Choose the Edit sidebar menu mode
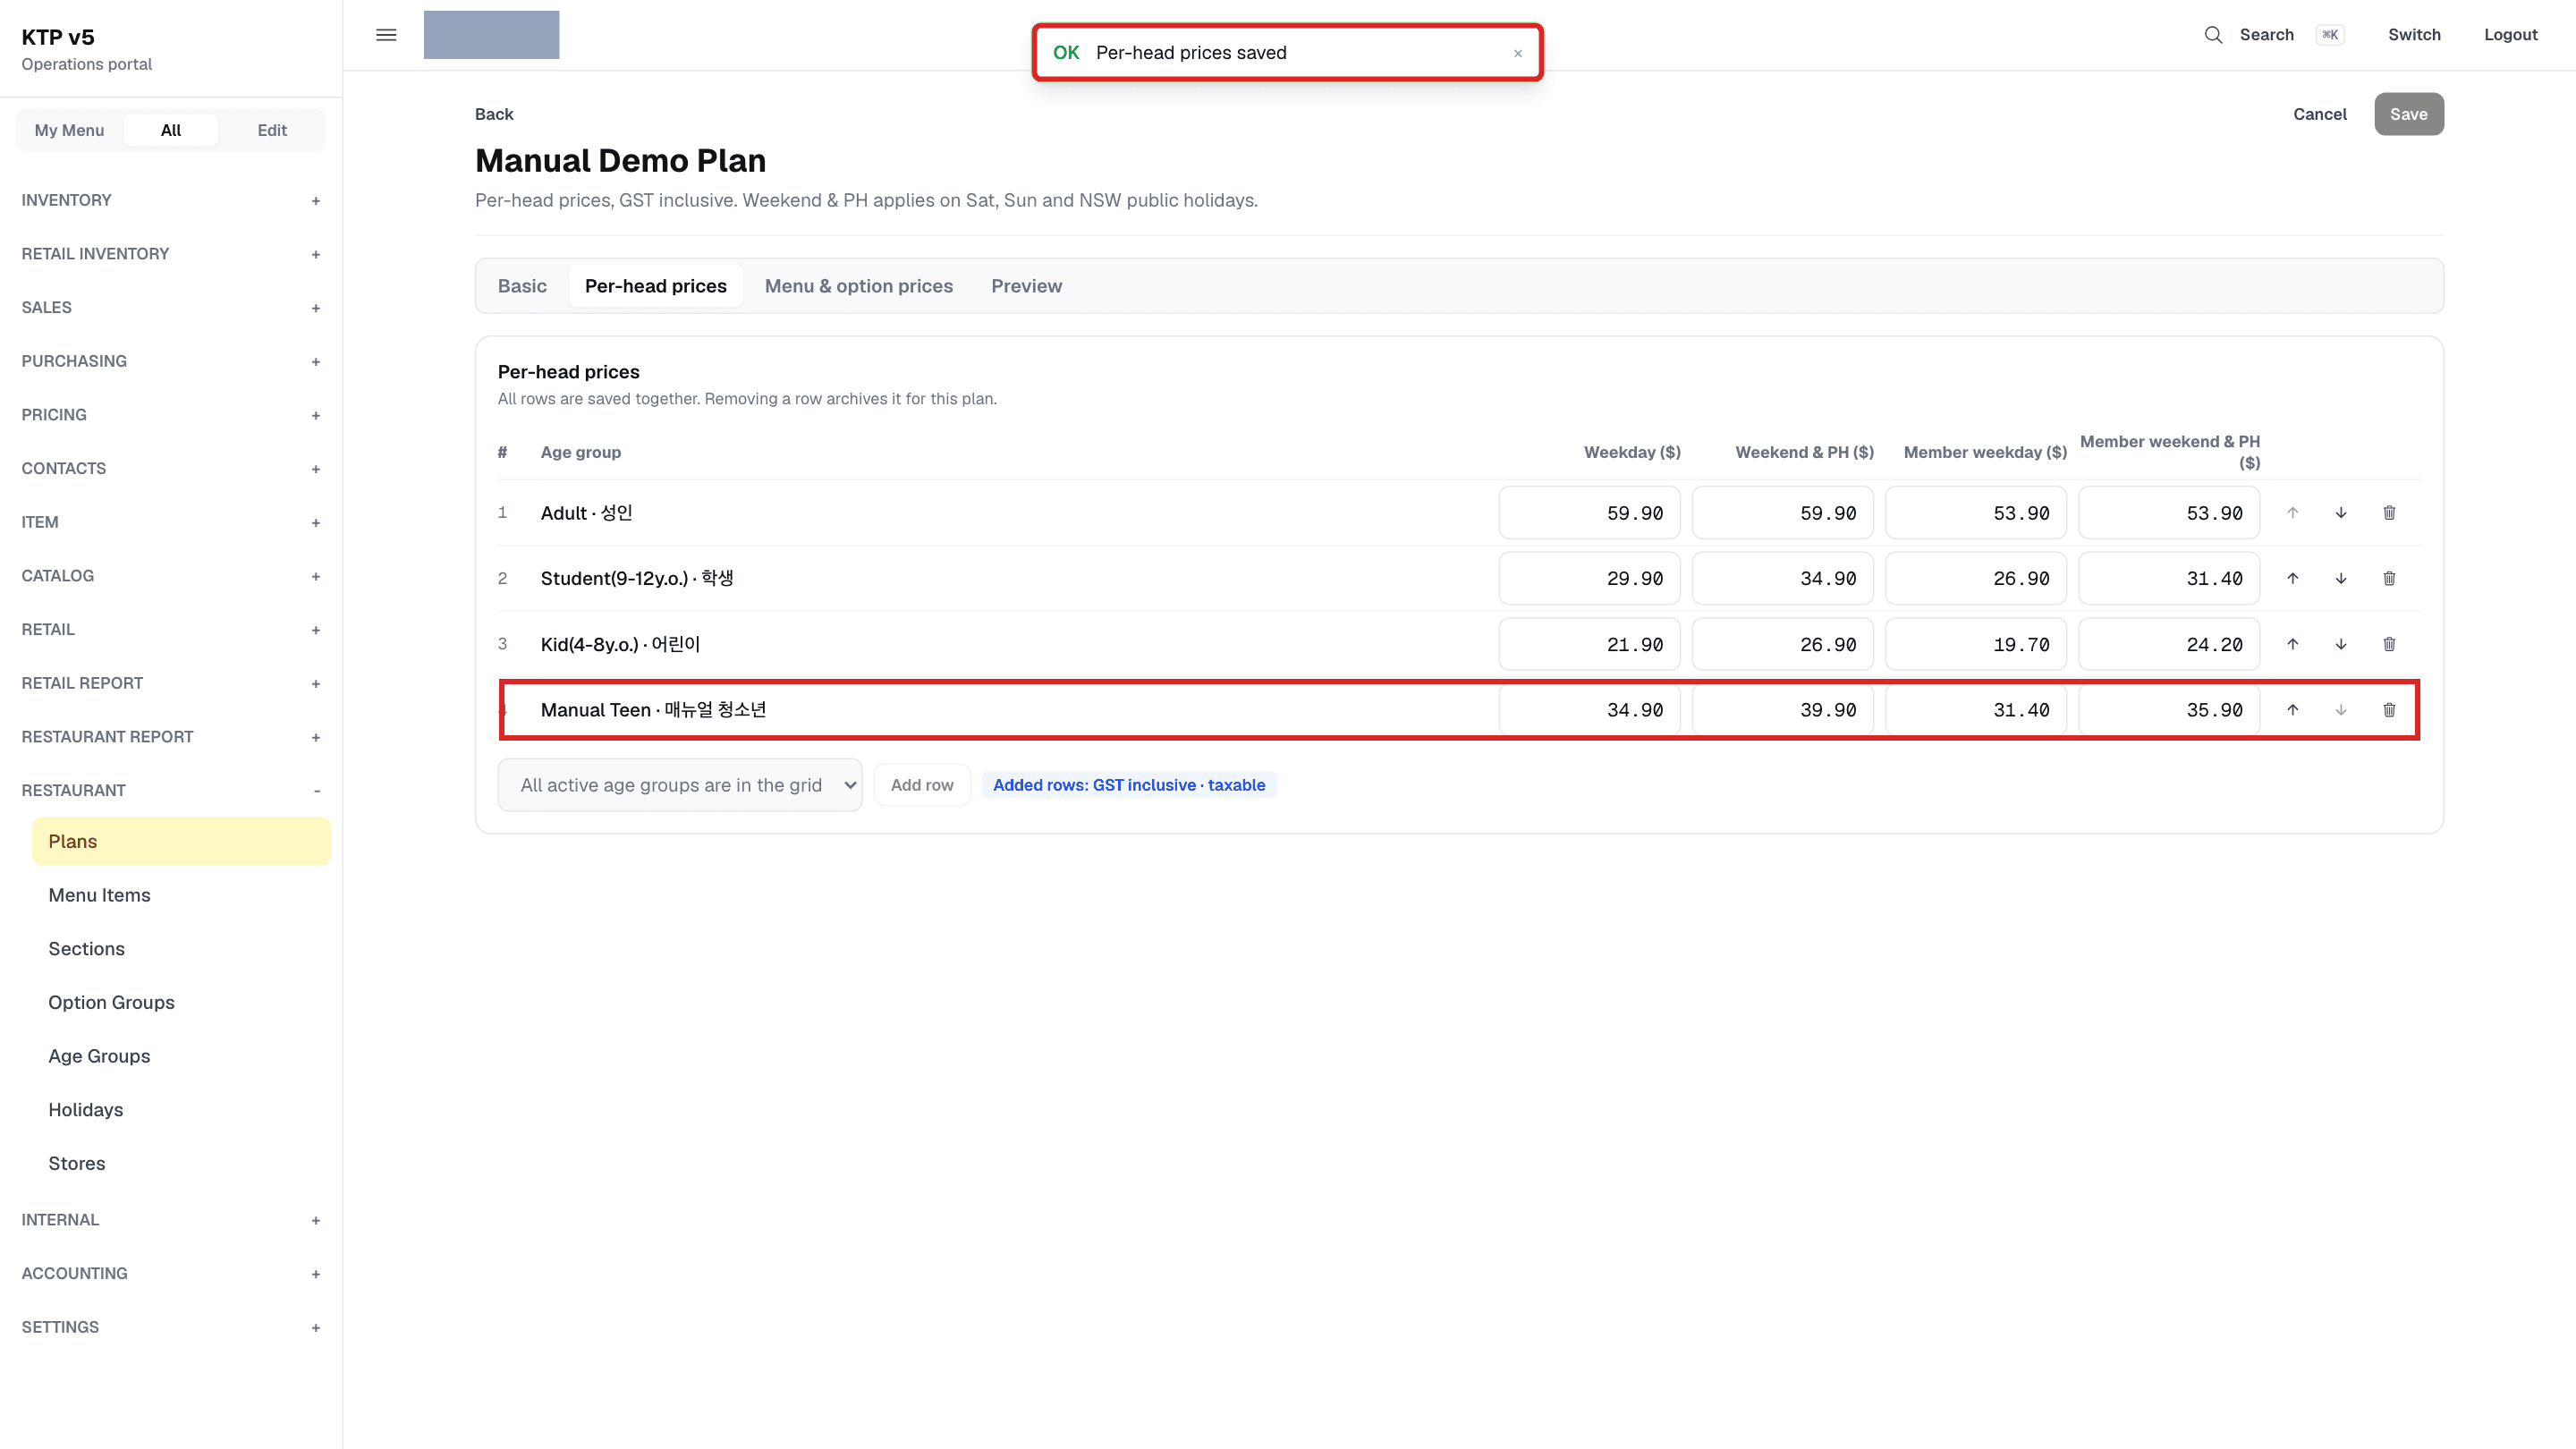Image resolution: width=2576 pixels, height=1449 pixels. click(272, 130)
